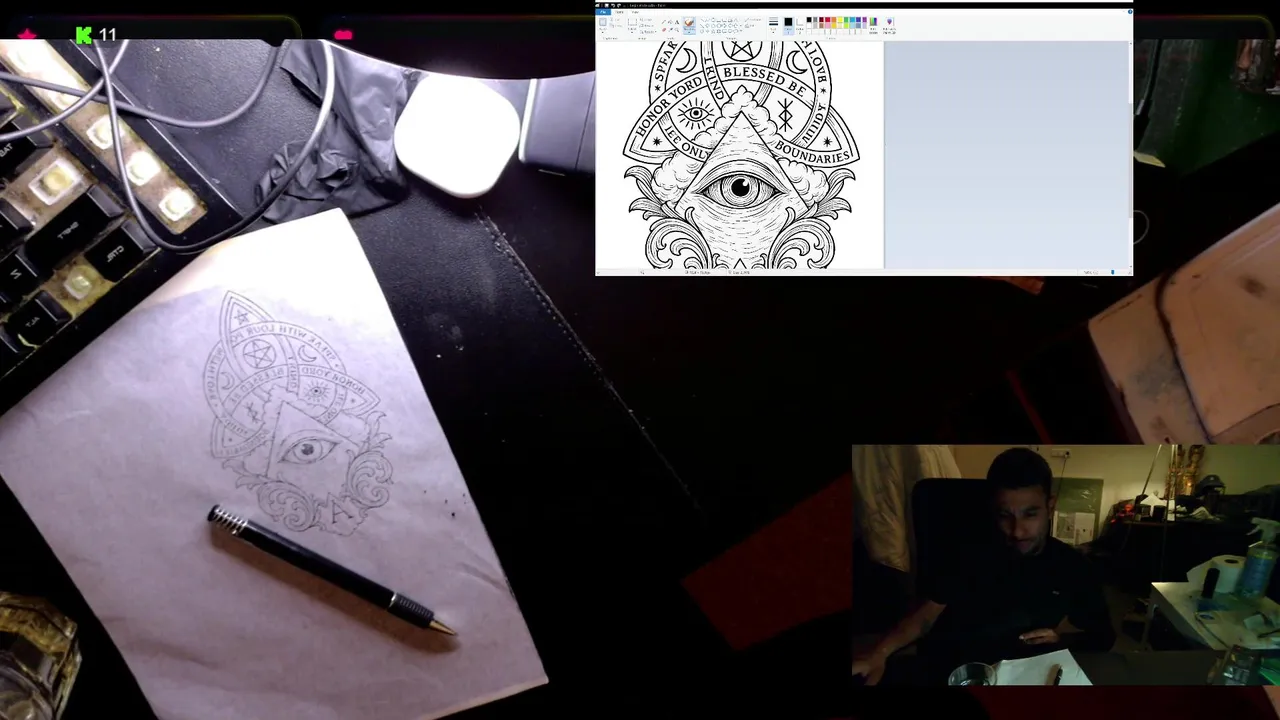
Task: Click the Brushes tool icon
Action: [x=689, y=22]
